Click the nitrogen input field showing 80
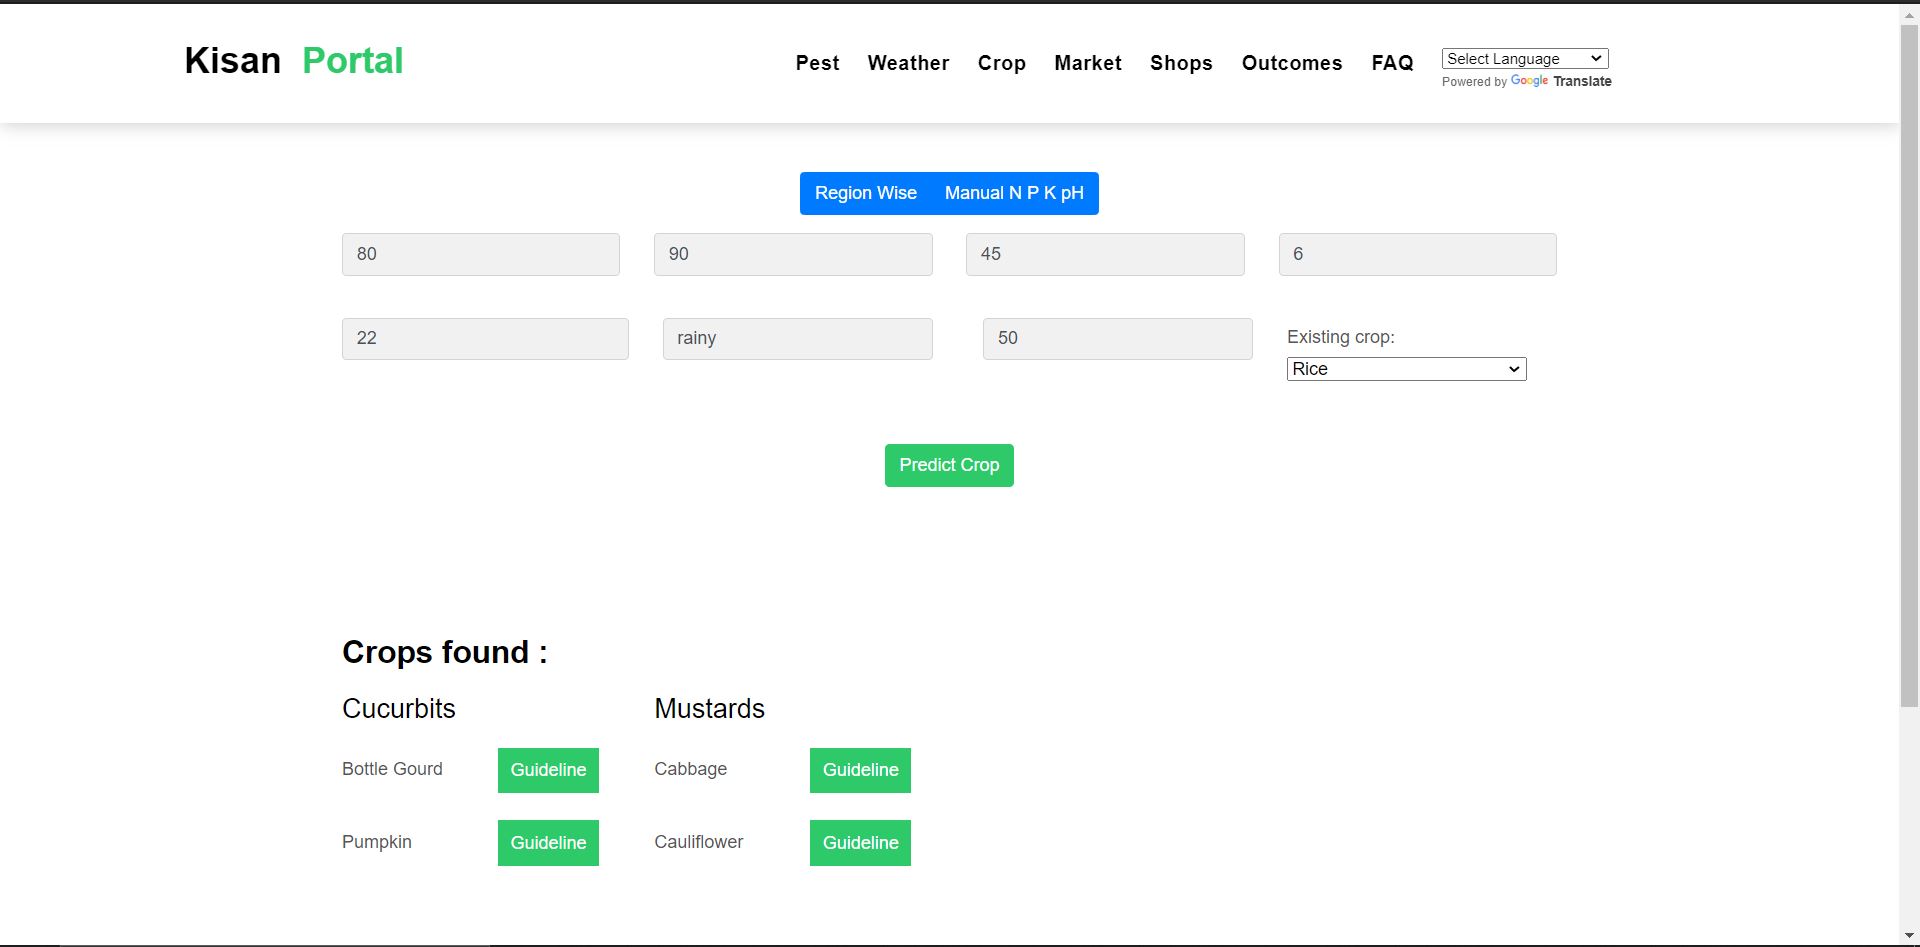 point(480,254)
